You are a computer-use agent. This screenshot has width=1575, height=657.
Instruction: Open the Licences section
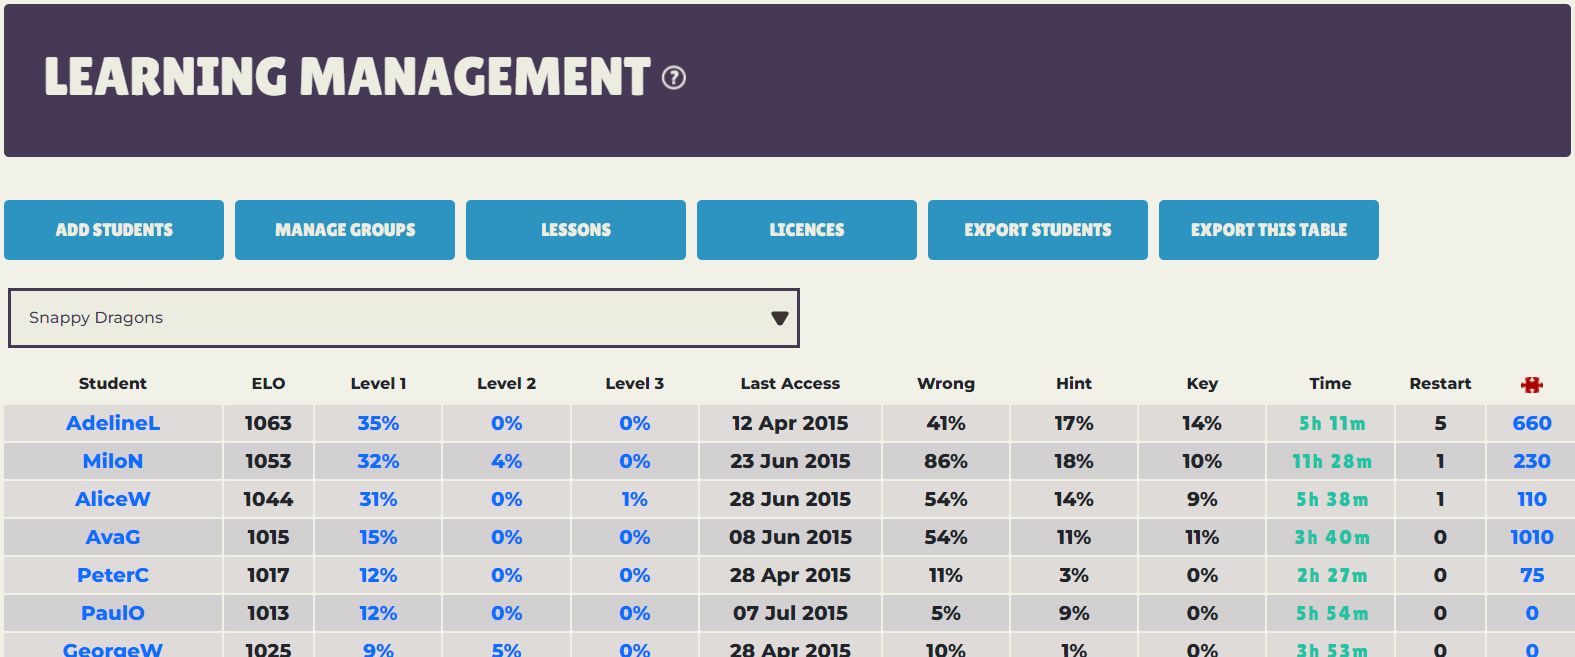807,230
